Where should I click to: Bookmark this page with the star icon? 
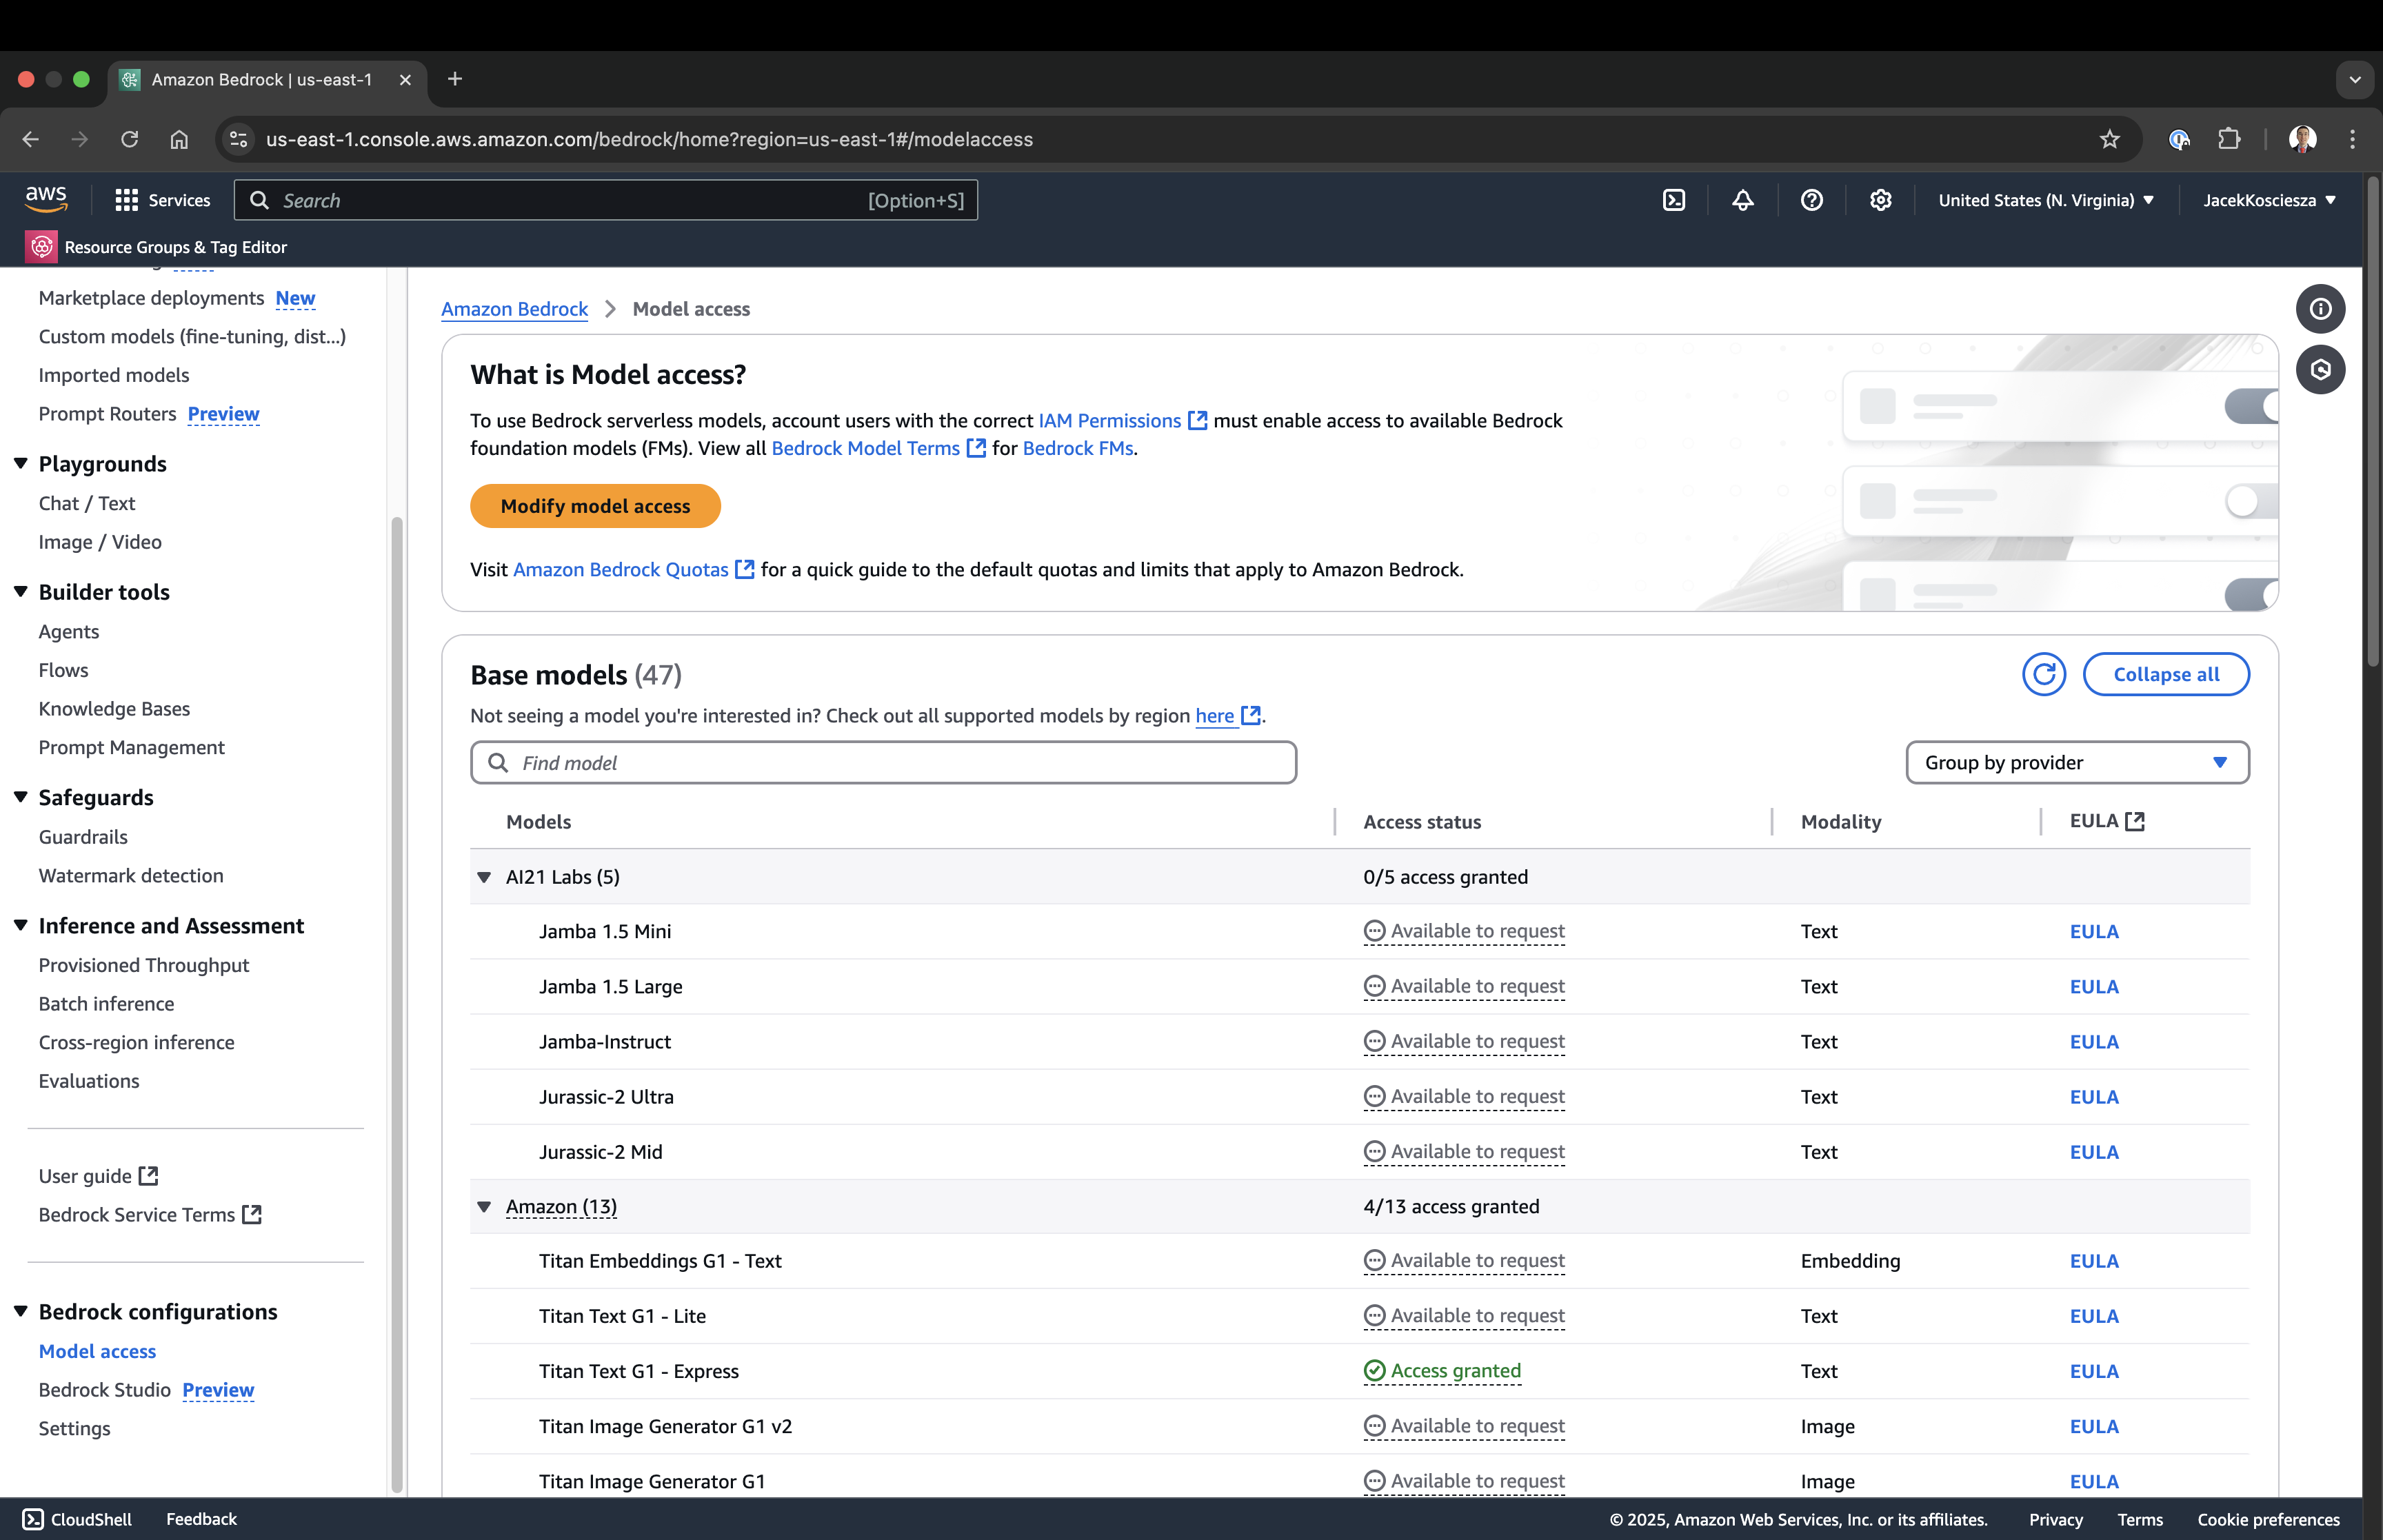click(x=2110, y=139)
